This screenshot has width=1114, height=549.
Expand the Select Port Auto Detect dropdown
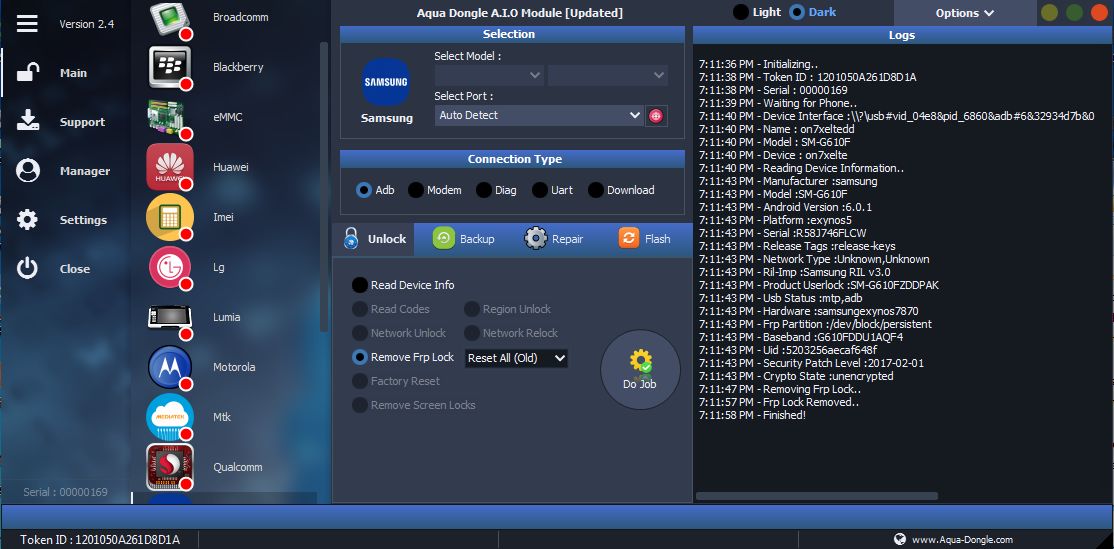[539, 116]
